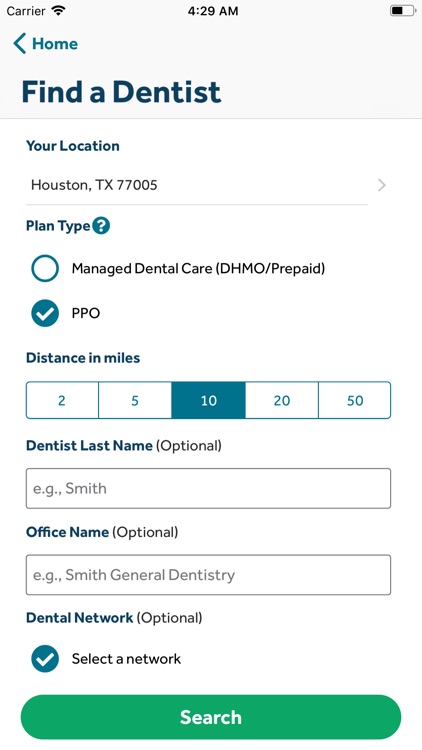Choose the 2 miles distance segment
The image size is (422, 750).
(x=62, y=400)
